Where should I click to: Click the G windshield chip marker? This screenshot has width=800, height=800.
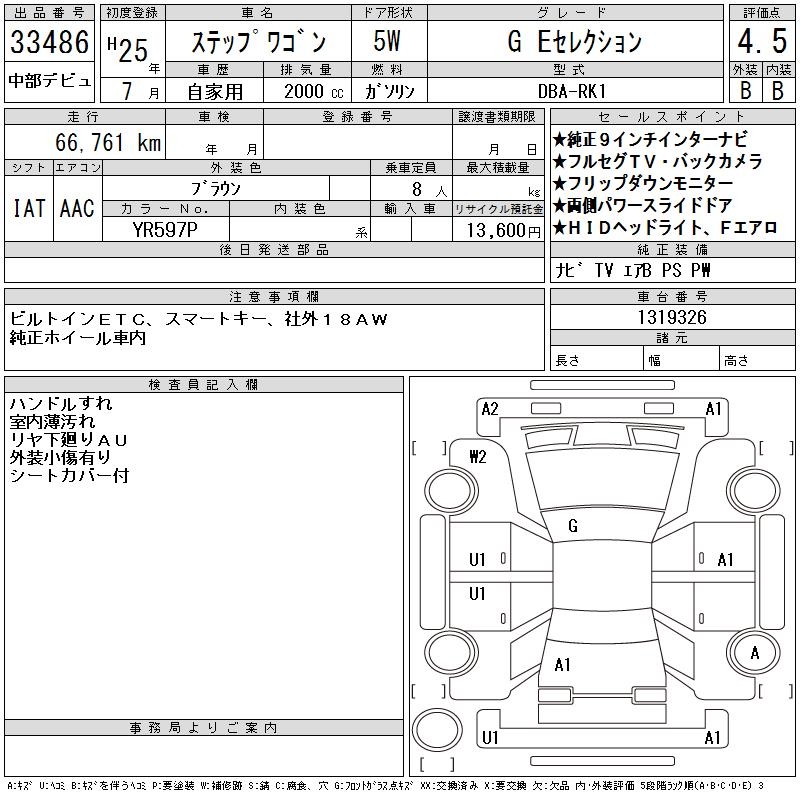(x=572, y=525)
